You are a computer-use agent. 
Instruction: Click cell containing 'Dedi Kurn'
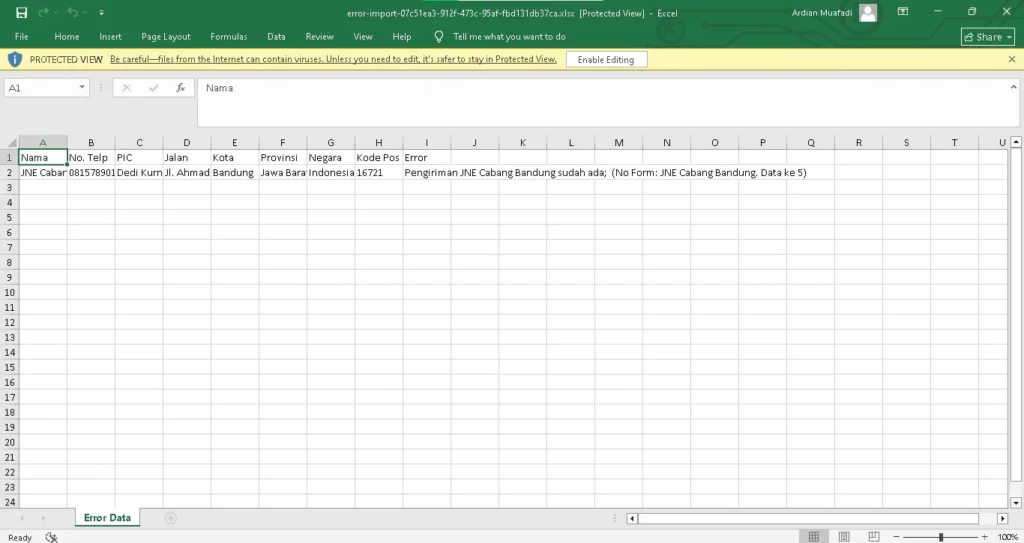point(139,173)
